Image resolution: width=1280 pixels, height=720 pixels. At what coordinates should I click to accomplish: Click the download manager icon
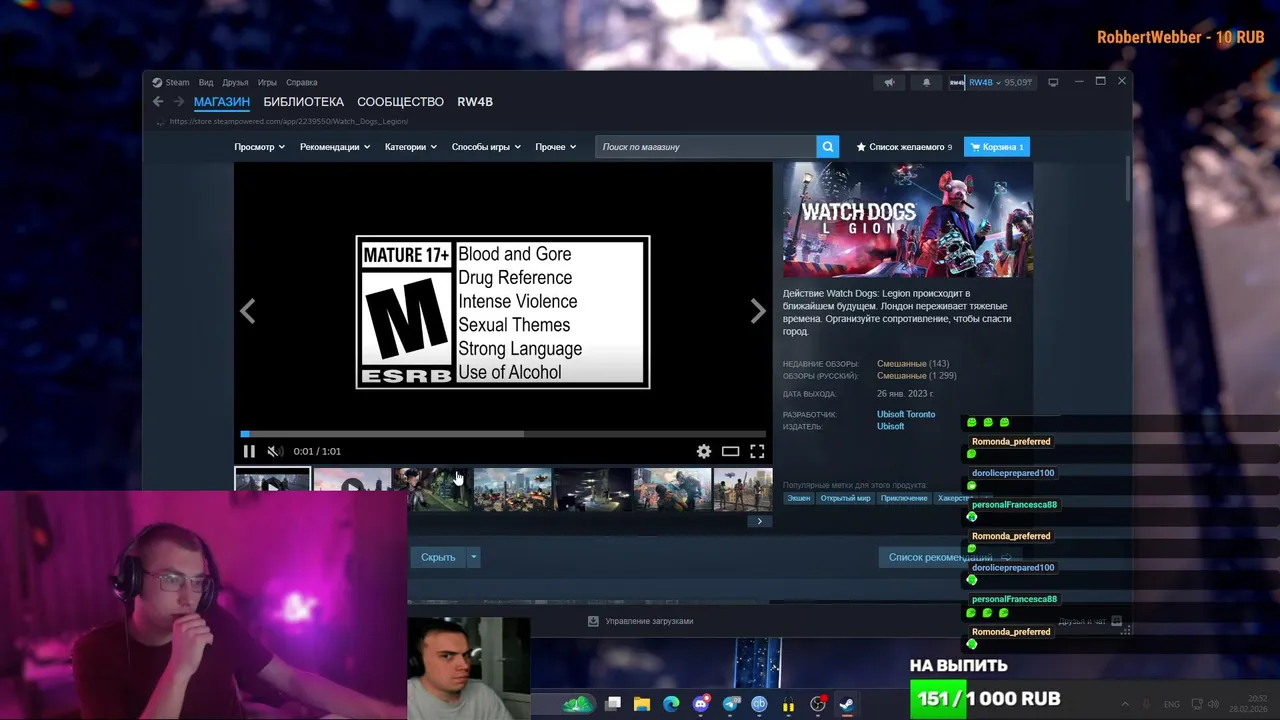click(x=593, y=621)
